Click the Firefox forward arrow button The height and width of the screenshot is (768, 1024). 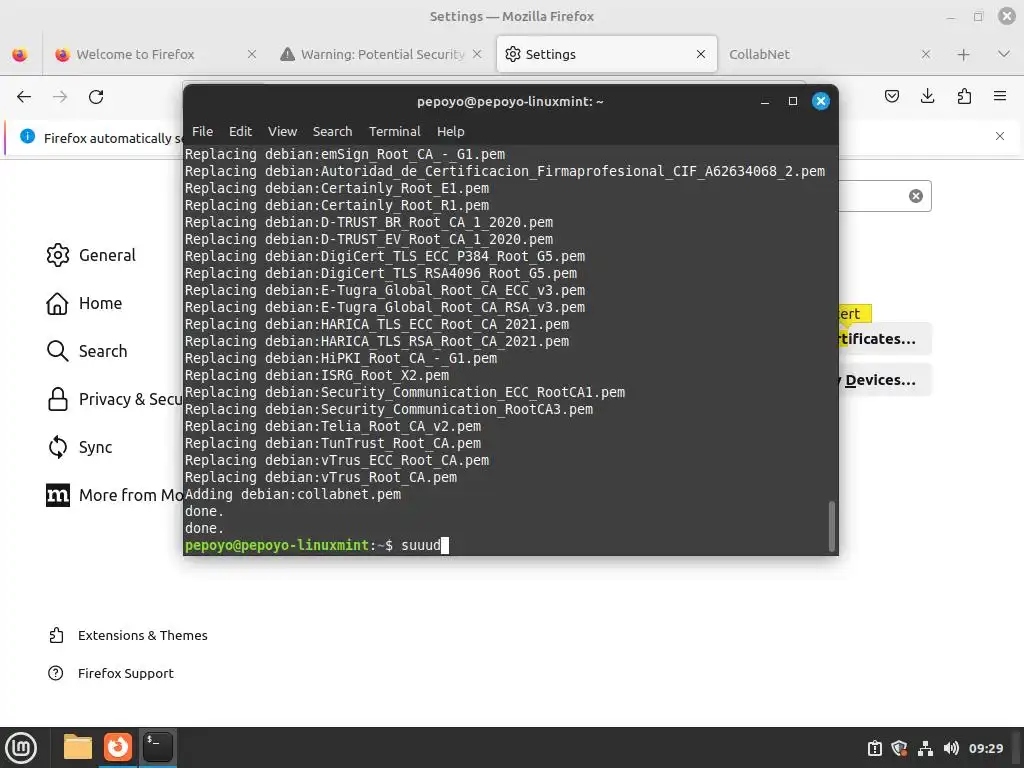[x=60, y=97]
